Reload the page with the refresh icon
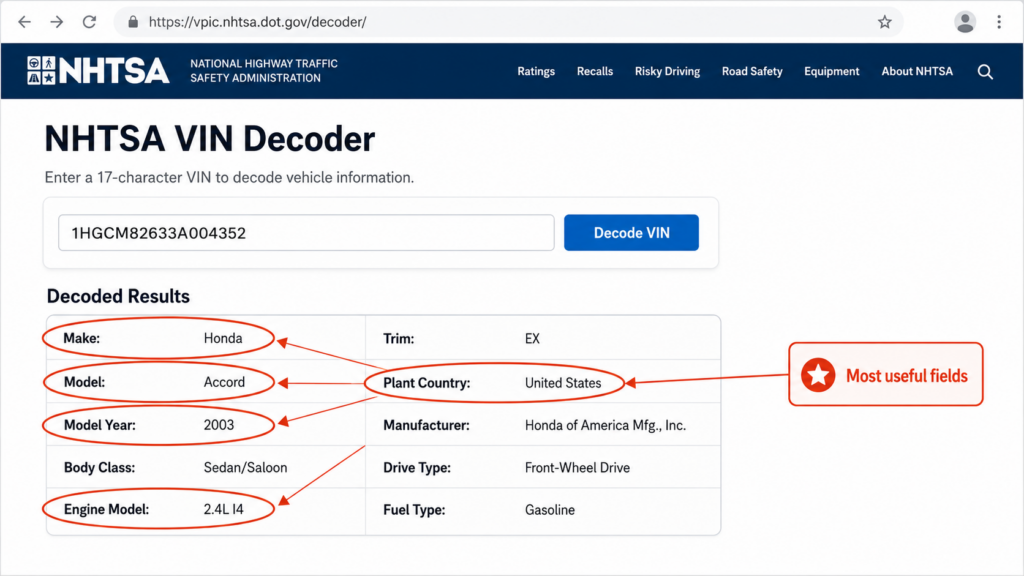 coord(89,22)
